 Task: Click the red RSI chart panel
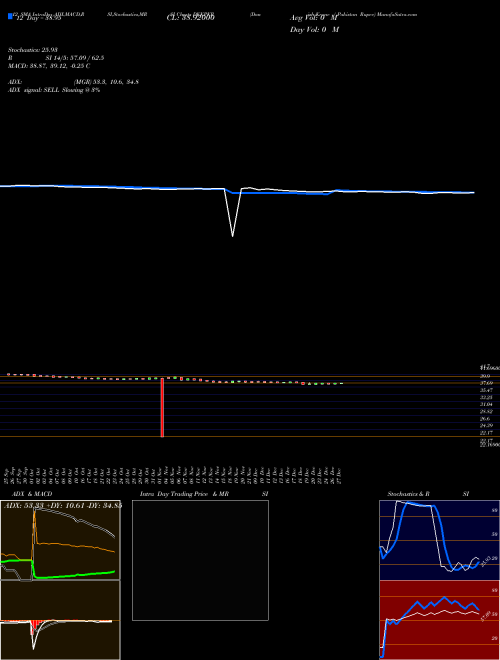point(439,620)
